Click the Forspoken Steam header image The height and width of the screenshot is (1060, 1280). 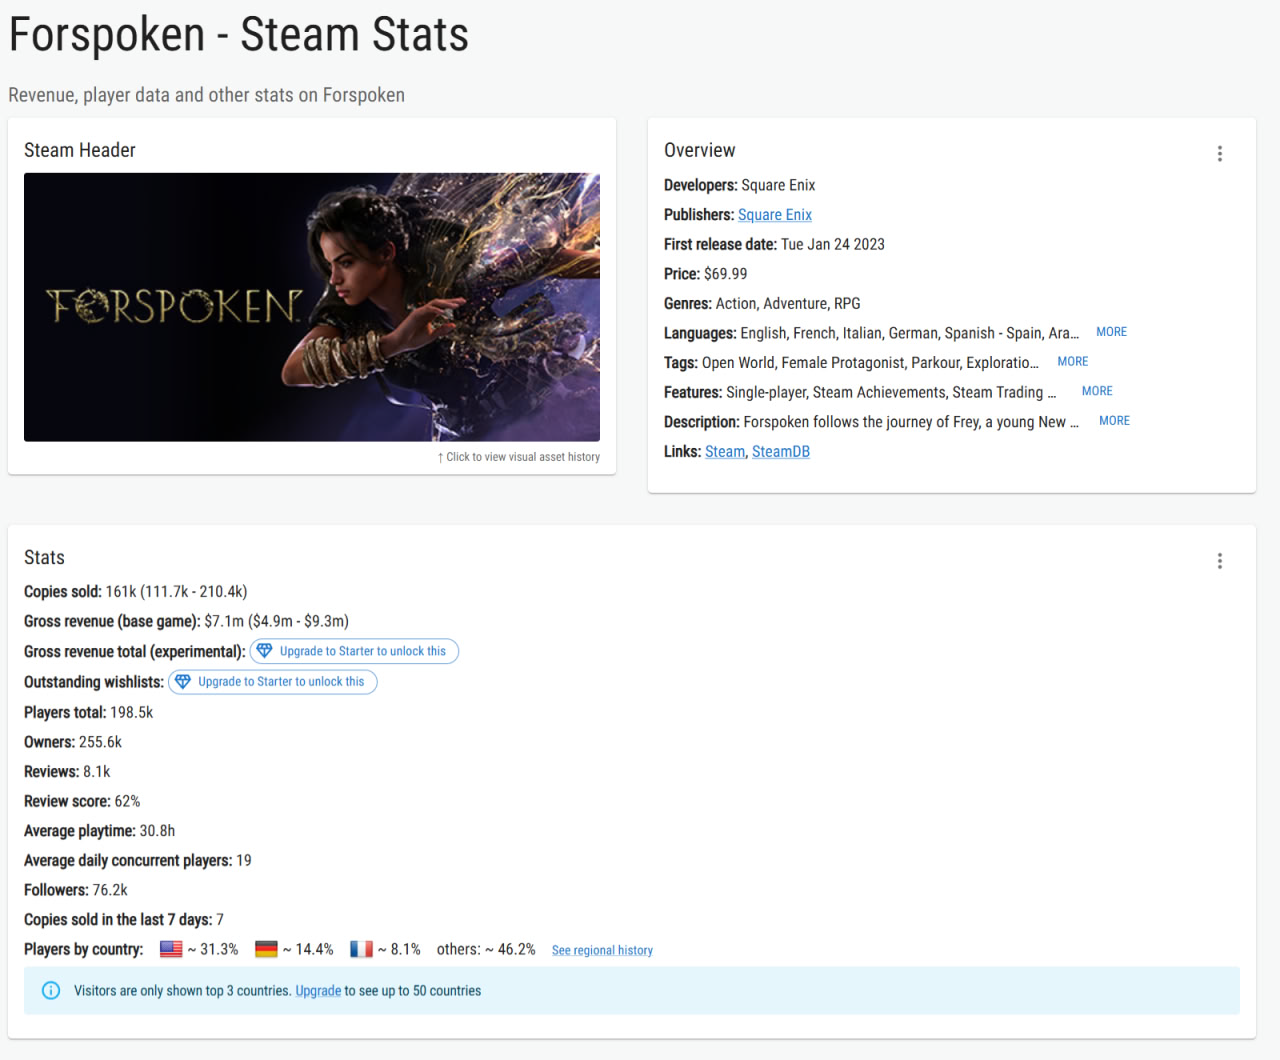coord(312,307)
